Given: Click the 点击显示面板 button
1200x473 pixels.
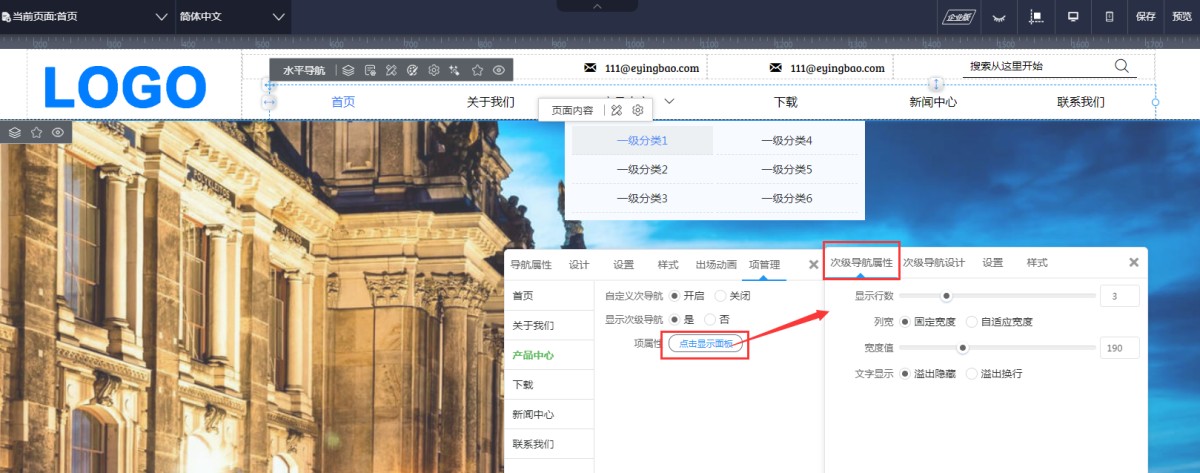Looking at the screenshot, I should pos(705,344).
